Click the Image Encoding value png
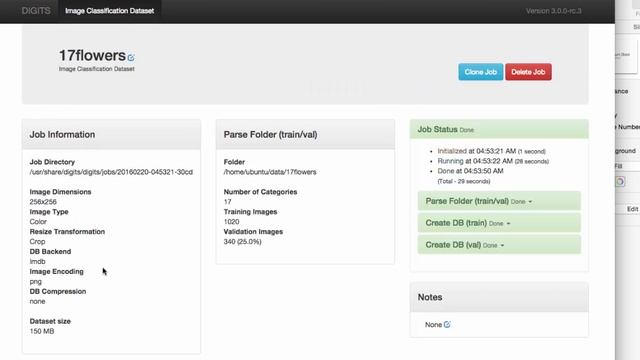Image resolution: width=640 pixels, height=360 pixels. click(36, 282)
